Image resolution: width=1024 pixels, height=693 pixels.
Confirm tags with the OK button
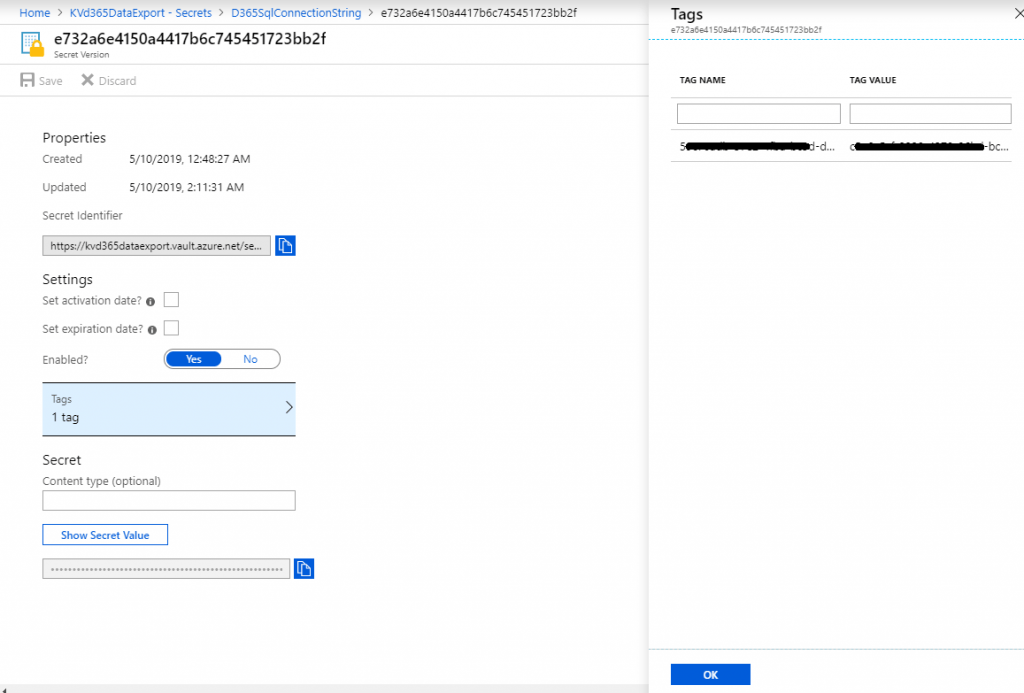pos(711,675)
